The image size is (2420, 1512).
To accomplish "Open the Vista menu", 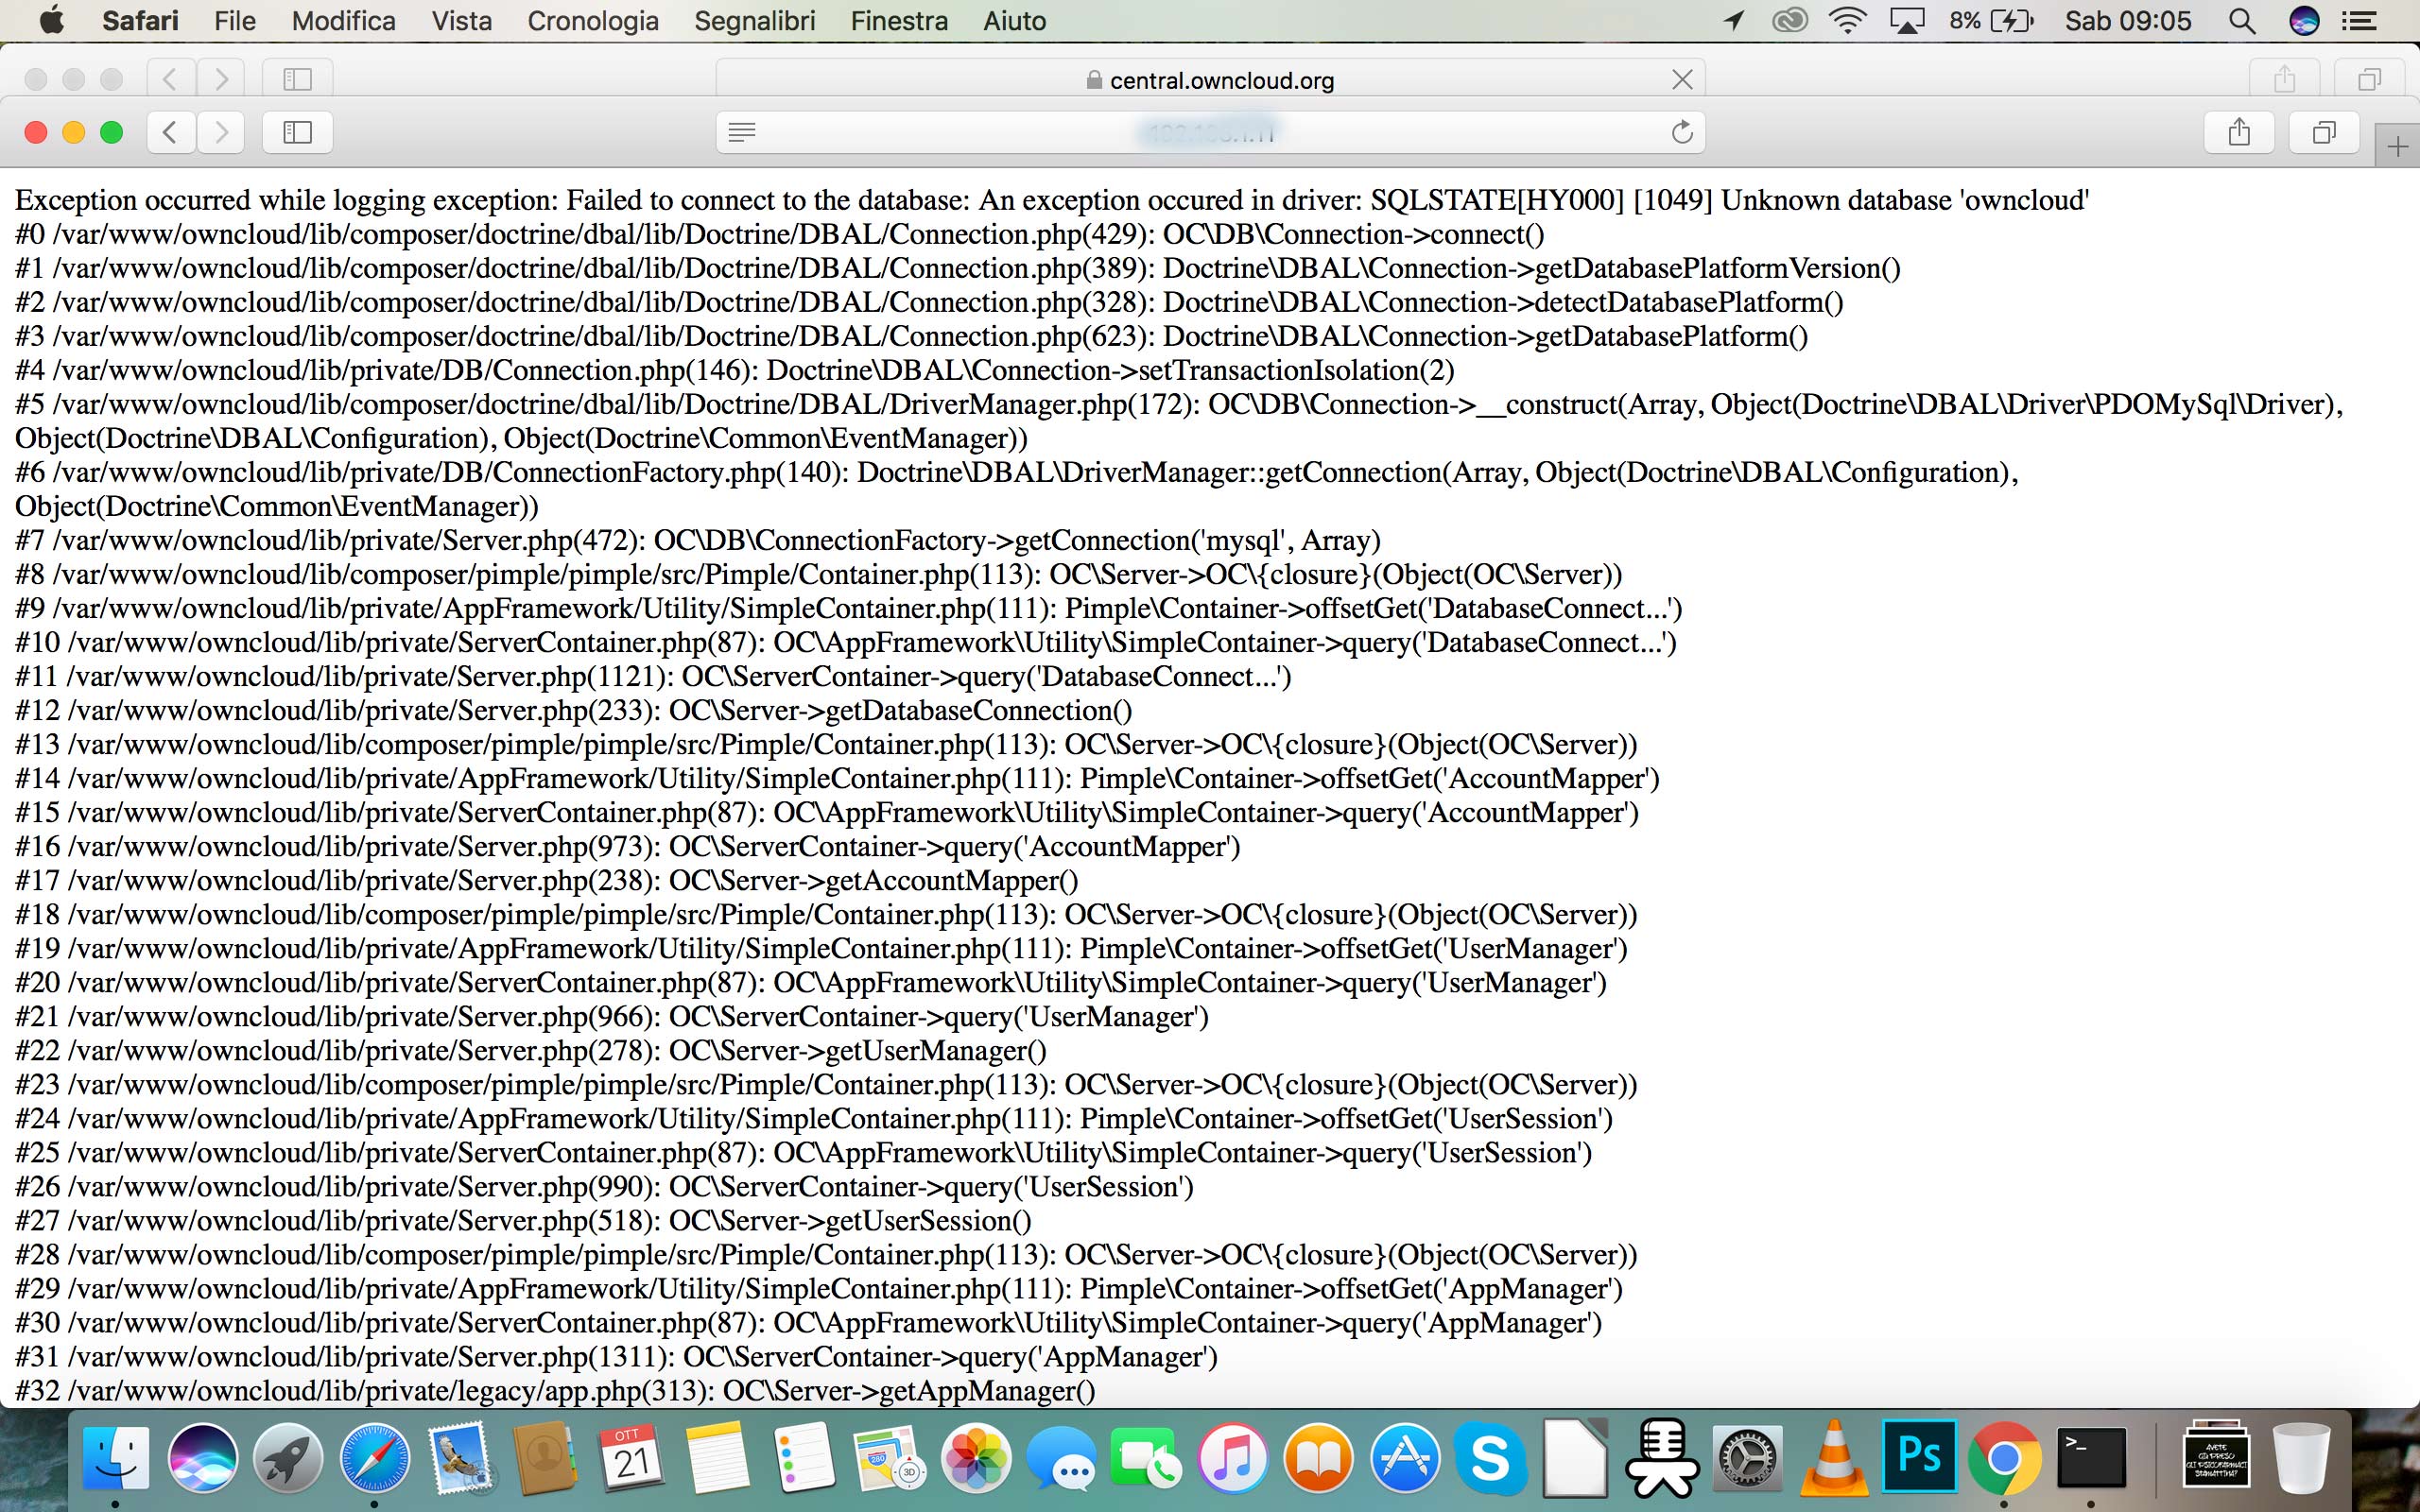I will click(x=461, y=20).
